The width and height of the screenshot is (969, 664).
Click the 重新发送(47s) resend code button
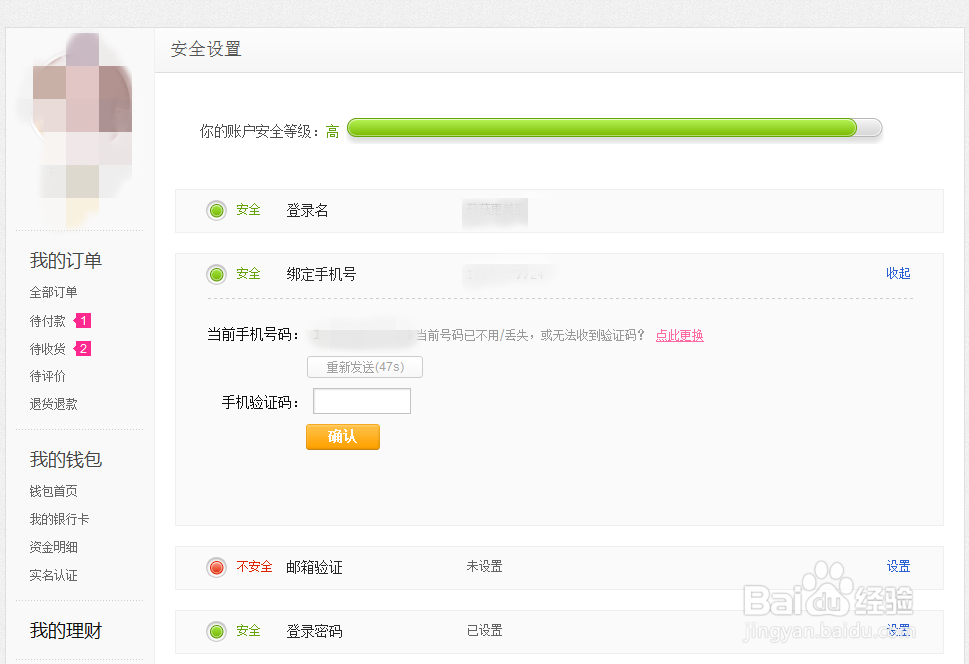tap(364, 366)
